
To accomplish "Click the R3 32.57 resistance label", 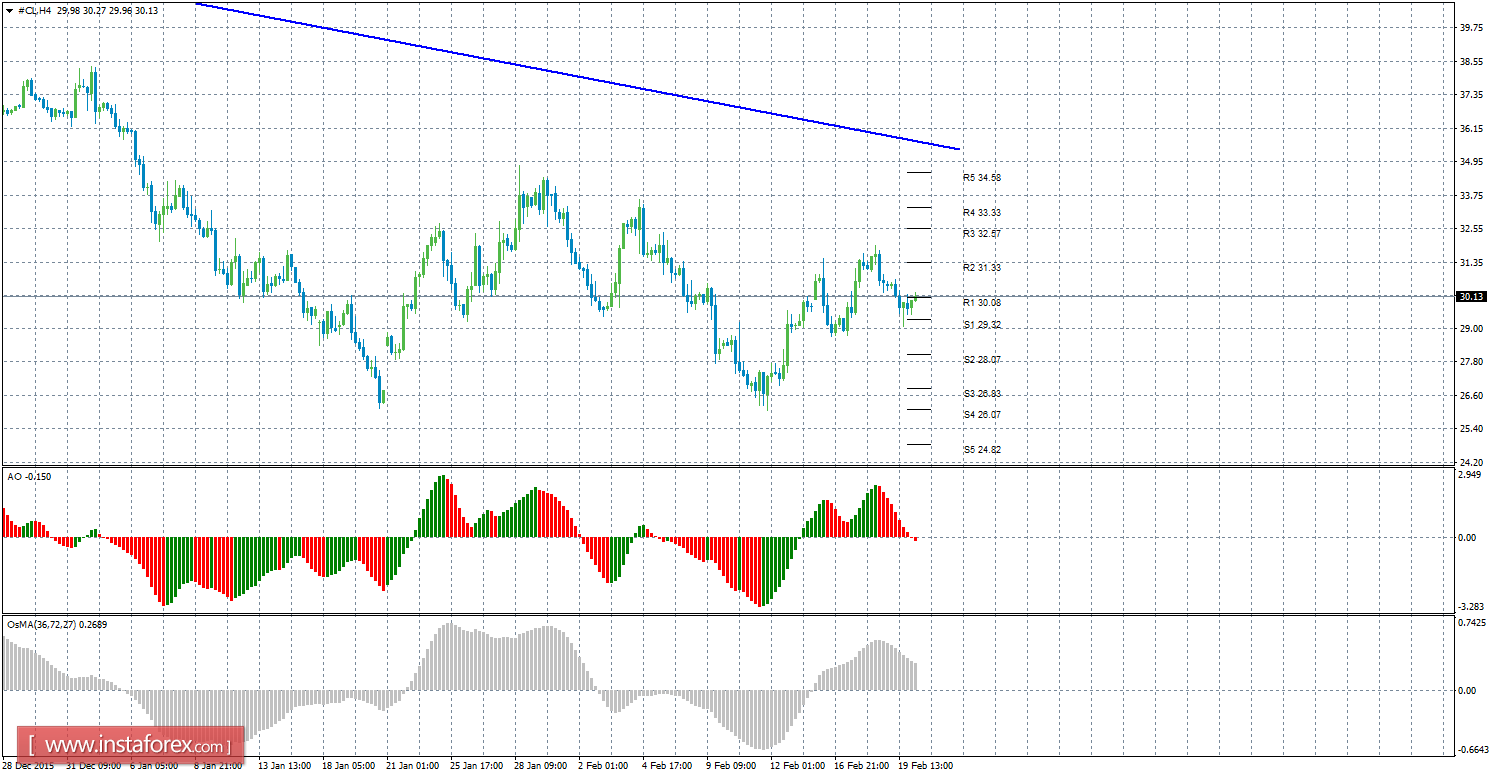I will pyautogui.click(x=982, y=234).
